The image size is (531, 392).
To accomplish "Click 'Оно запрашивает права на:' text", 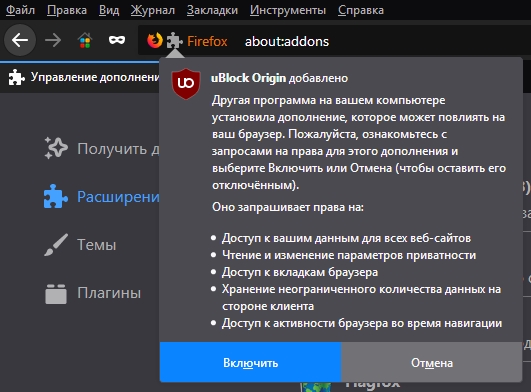I will tap(288, 207).
